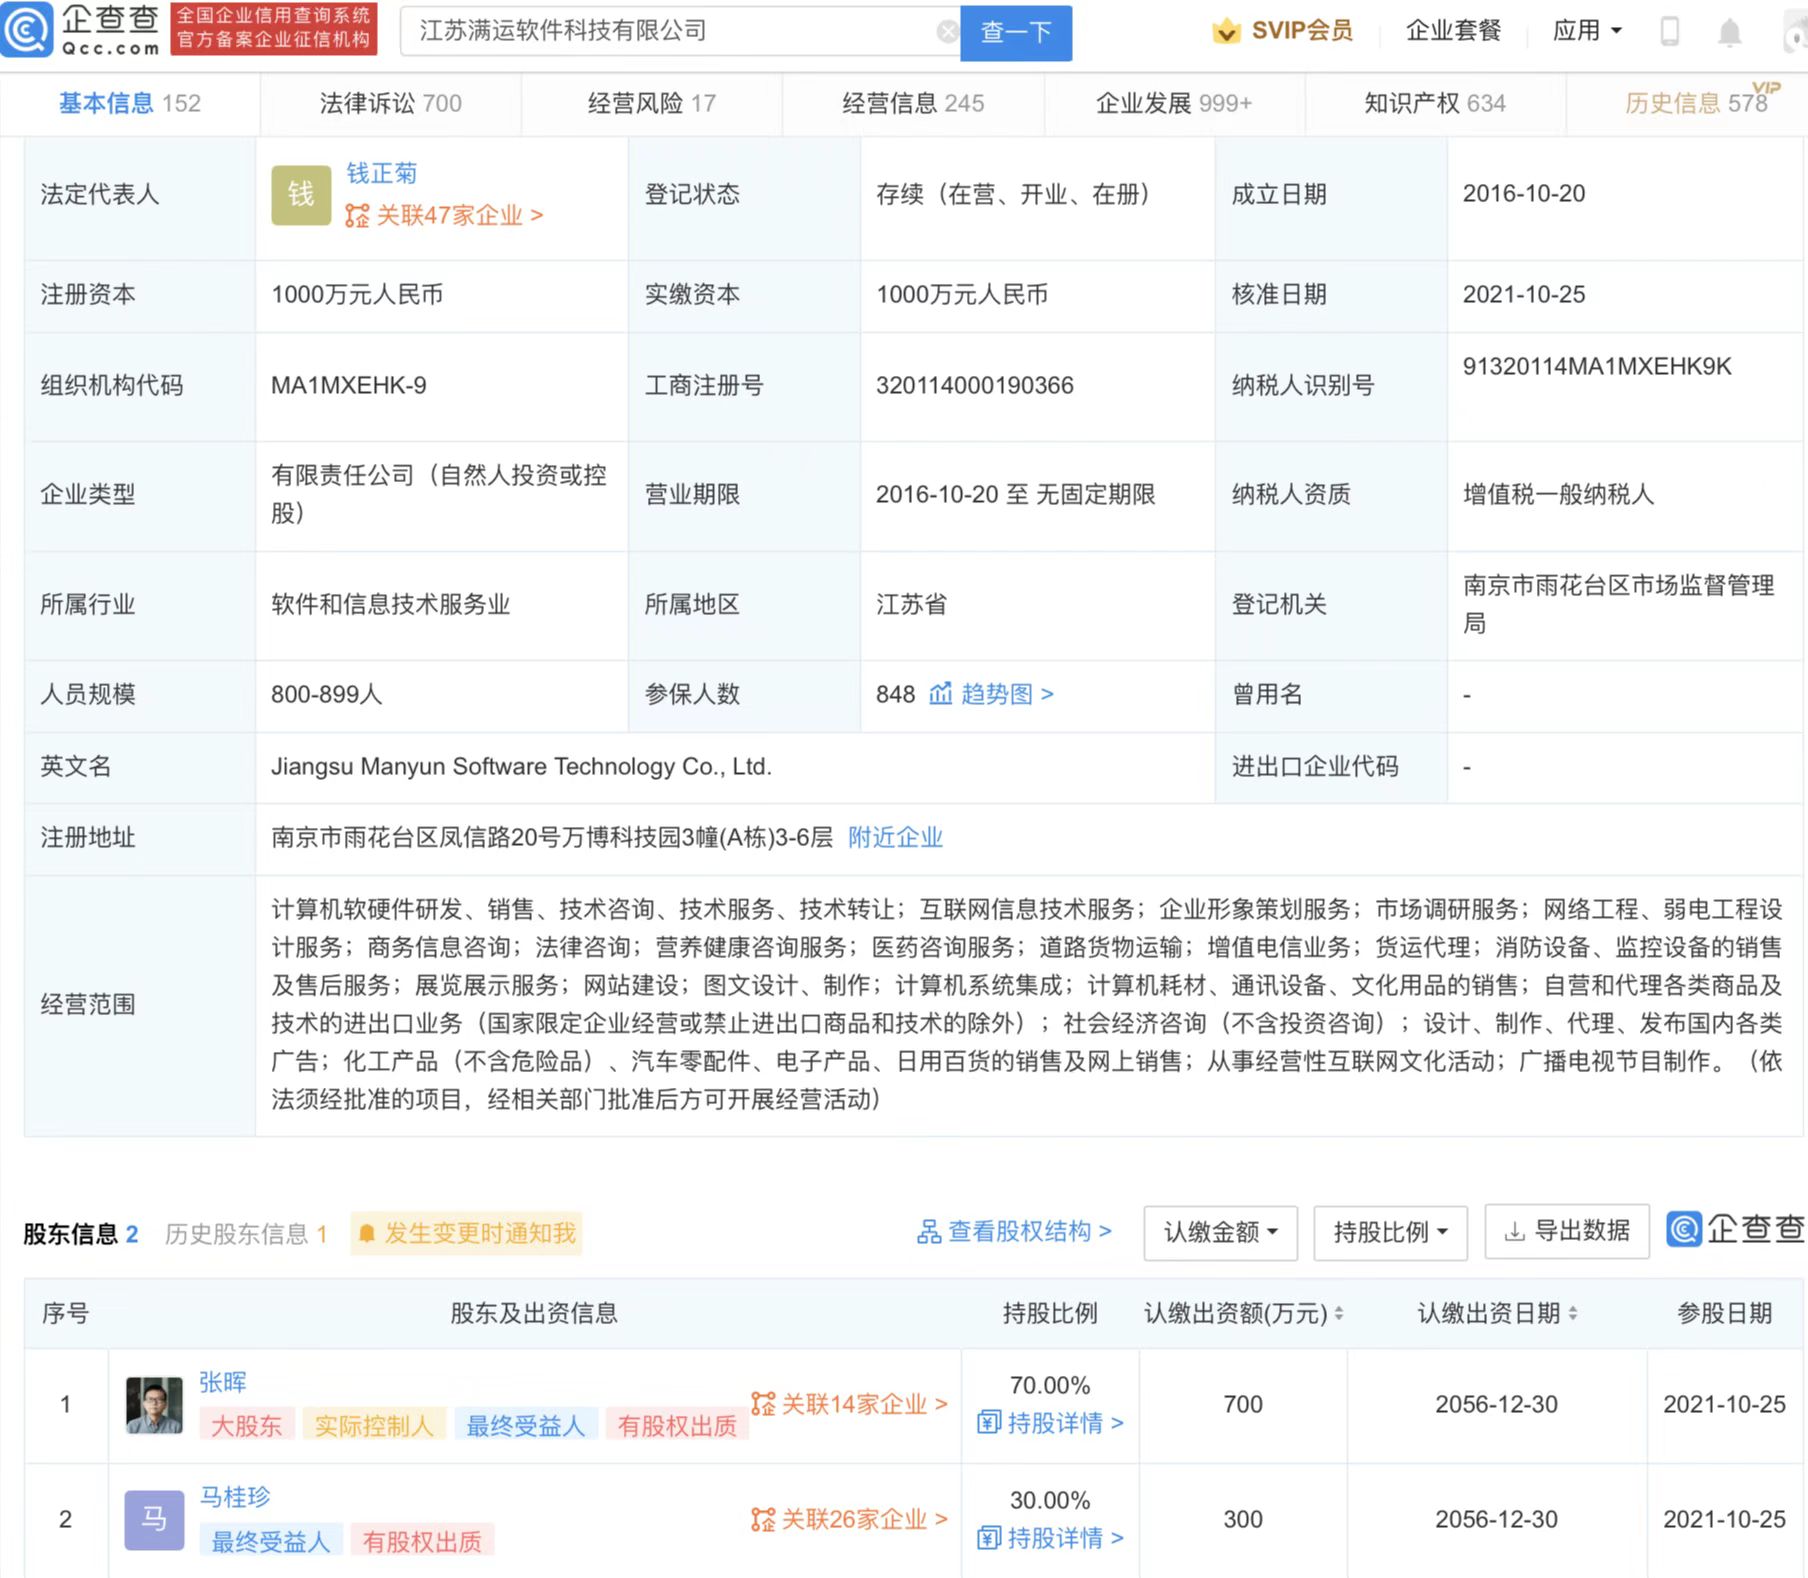The image size is (1808, 1578).
Task: Select the 历史股东信息 sub-tab
Action: 246,1234
